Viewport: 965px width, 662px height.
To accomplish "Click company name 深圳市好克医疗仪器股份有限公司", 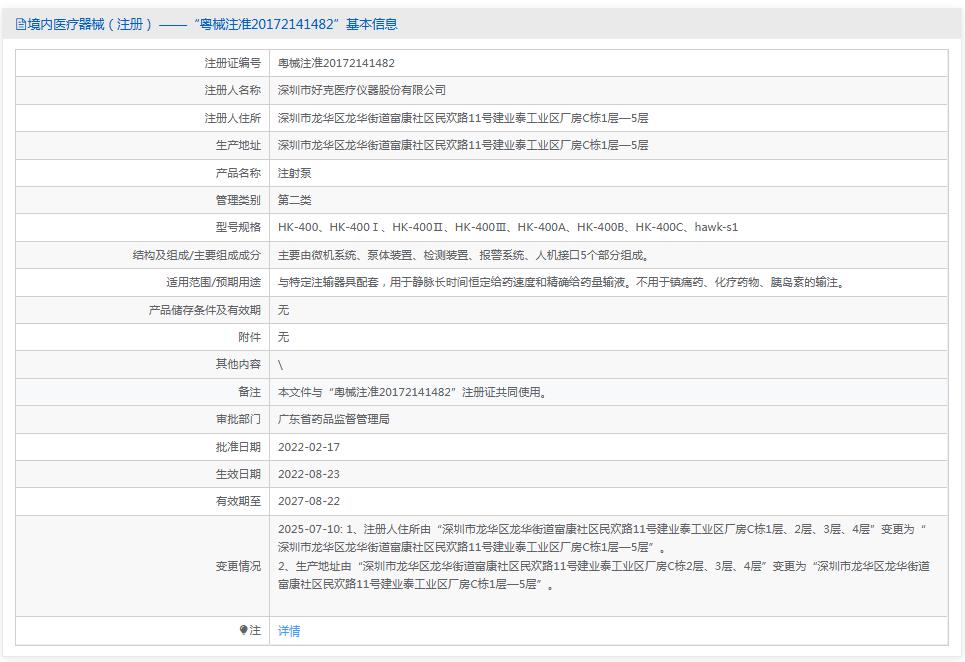I will tap(362, 90).
